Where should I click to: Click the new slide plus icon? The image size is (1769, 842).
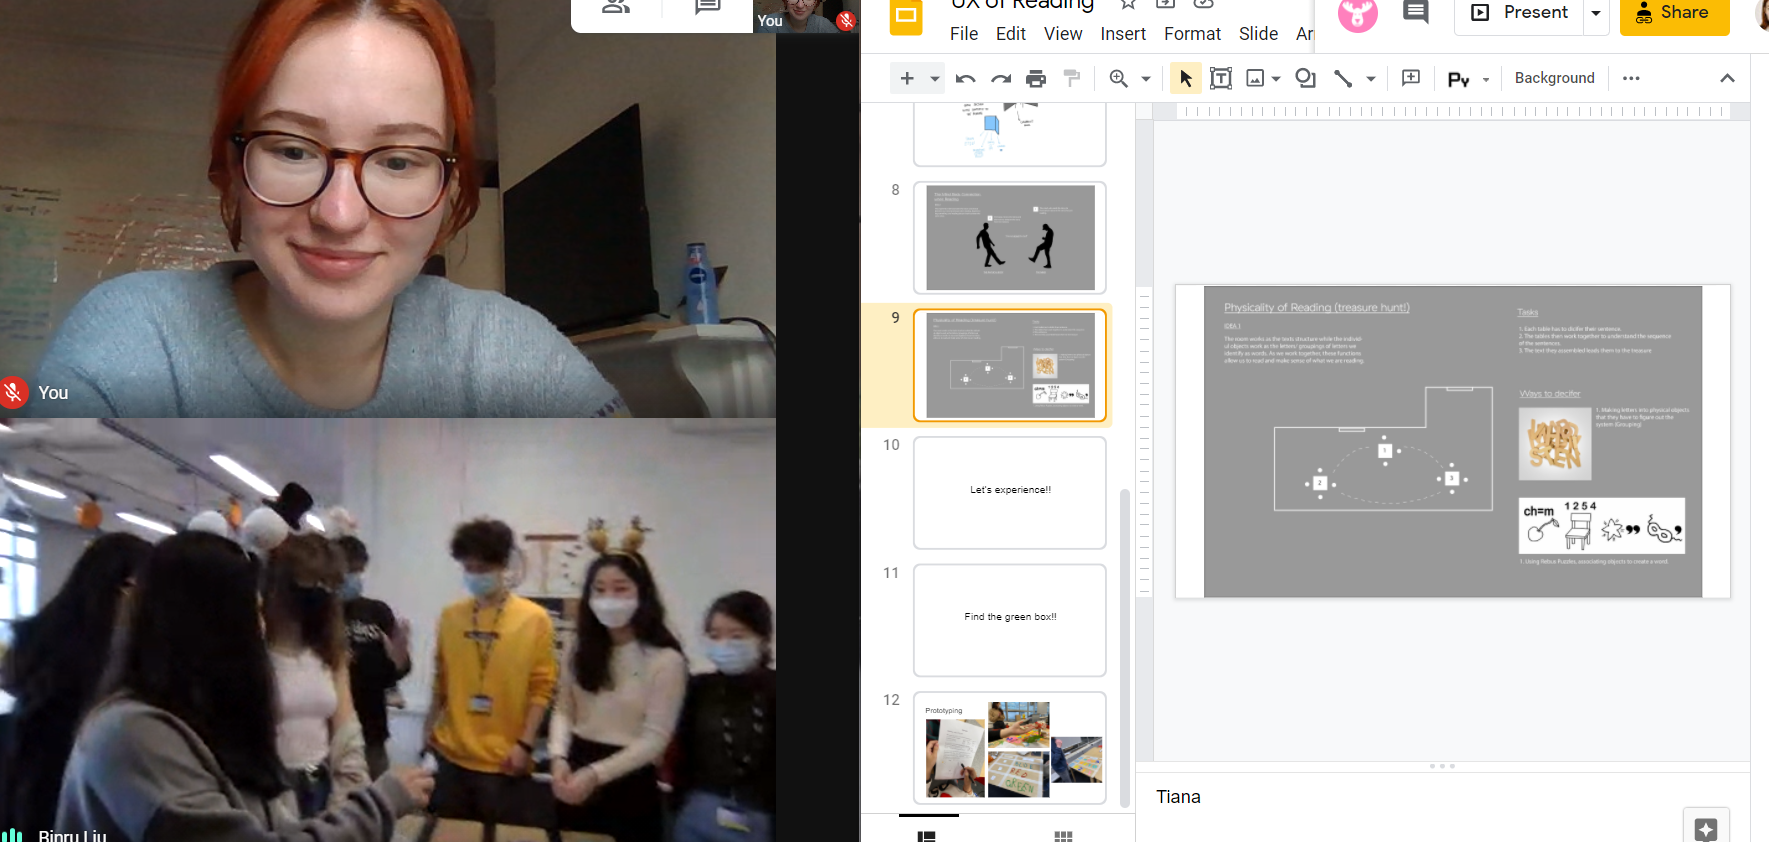click(907, 78)
